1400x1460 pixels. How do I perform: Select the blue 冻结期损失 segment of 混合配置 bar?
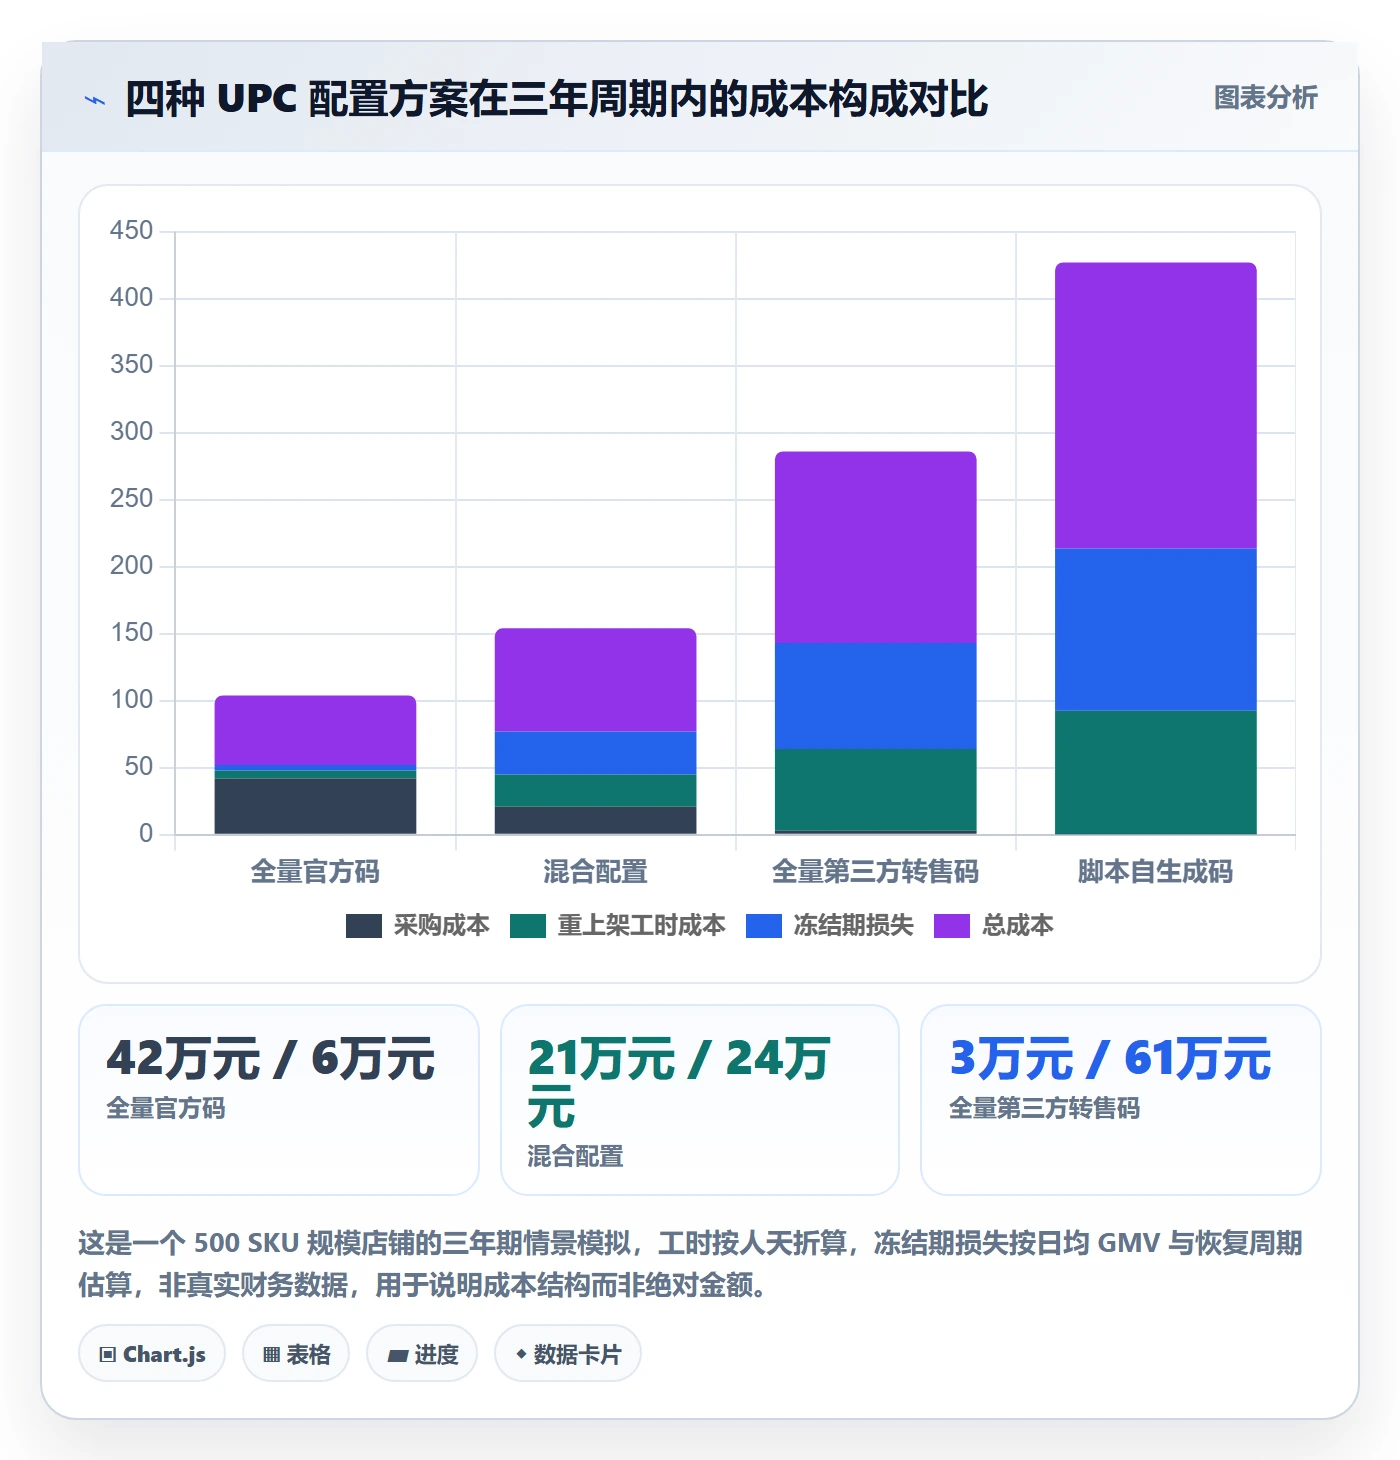[595, 753]
